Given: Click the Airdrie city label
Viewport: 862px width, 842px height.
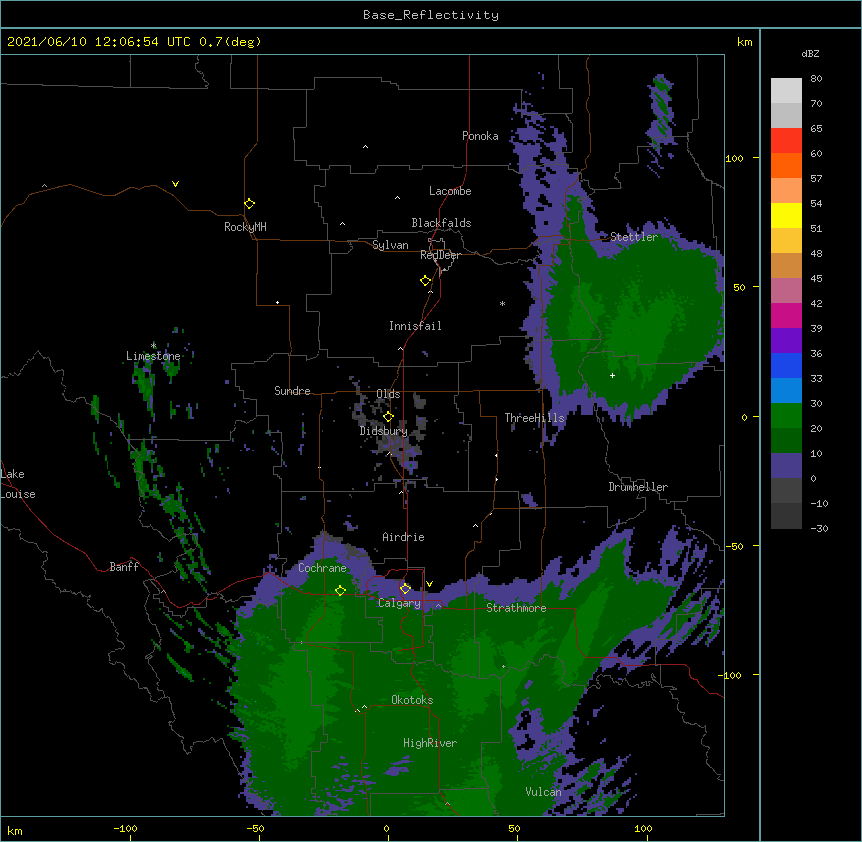Looking at the screenshot, I should (403, 537).
